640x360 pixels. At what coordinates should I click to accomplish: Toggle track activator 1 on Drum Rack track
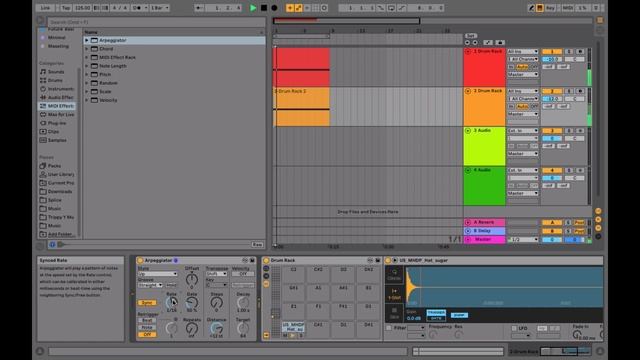(x=552, y=52)
